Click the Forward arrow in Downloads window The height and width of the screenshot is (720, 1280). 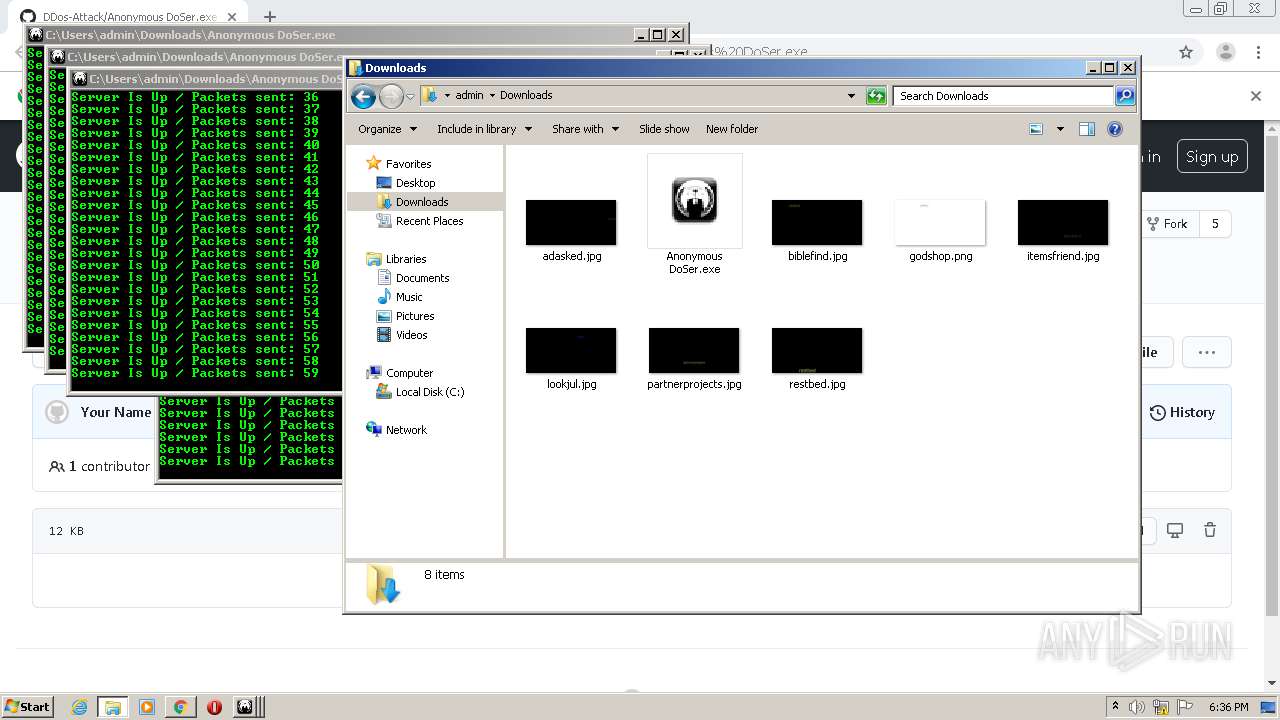tap(391, 96)
